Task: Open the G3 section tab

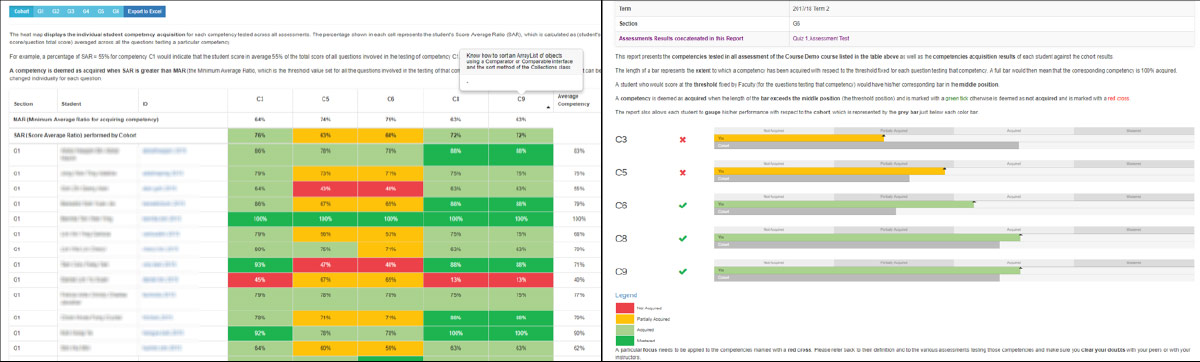Action: 70,11
